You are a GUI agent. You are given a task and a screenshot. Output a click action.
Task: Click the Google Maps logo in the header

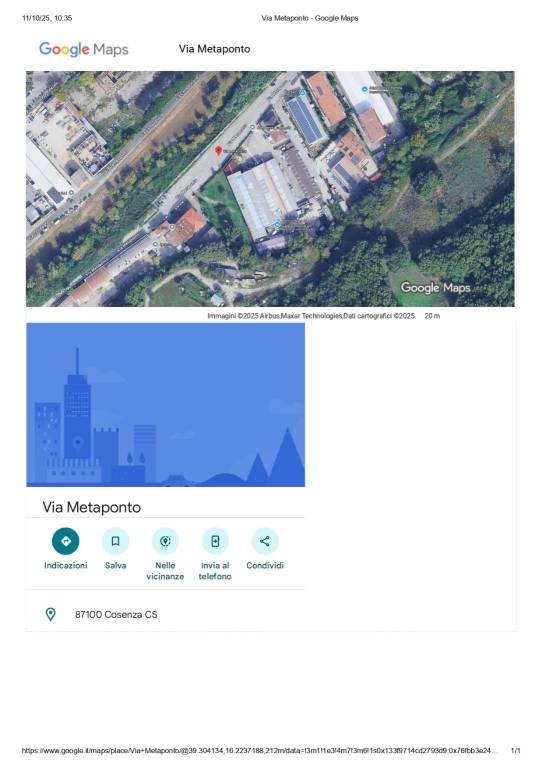[x=84, y=49]
